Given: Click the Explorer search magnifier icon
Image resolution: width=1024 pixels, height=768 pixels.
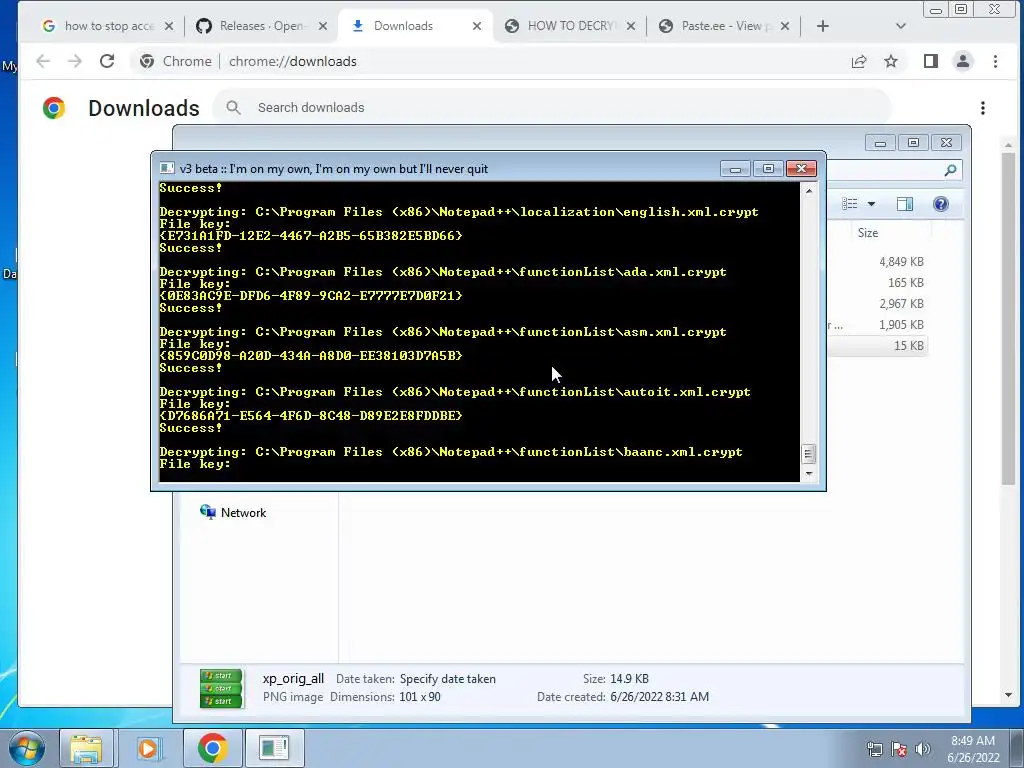Looking at the screenshot, I should tap(950, 170).
